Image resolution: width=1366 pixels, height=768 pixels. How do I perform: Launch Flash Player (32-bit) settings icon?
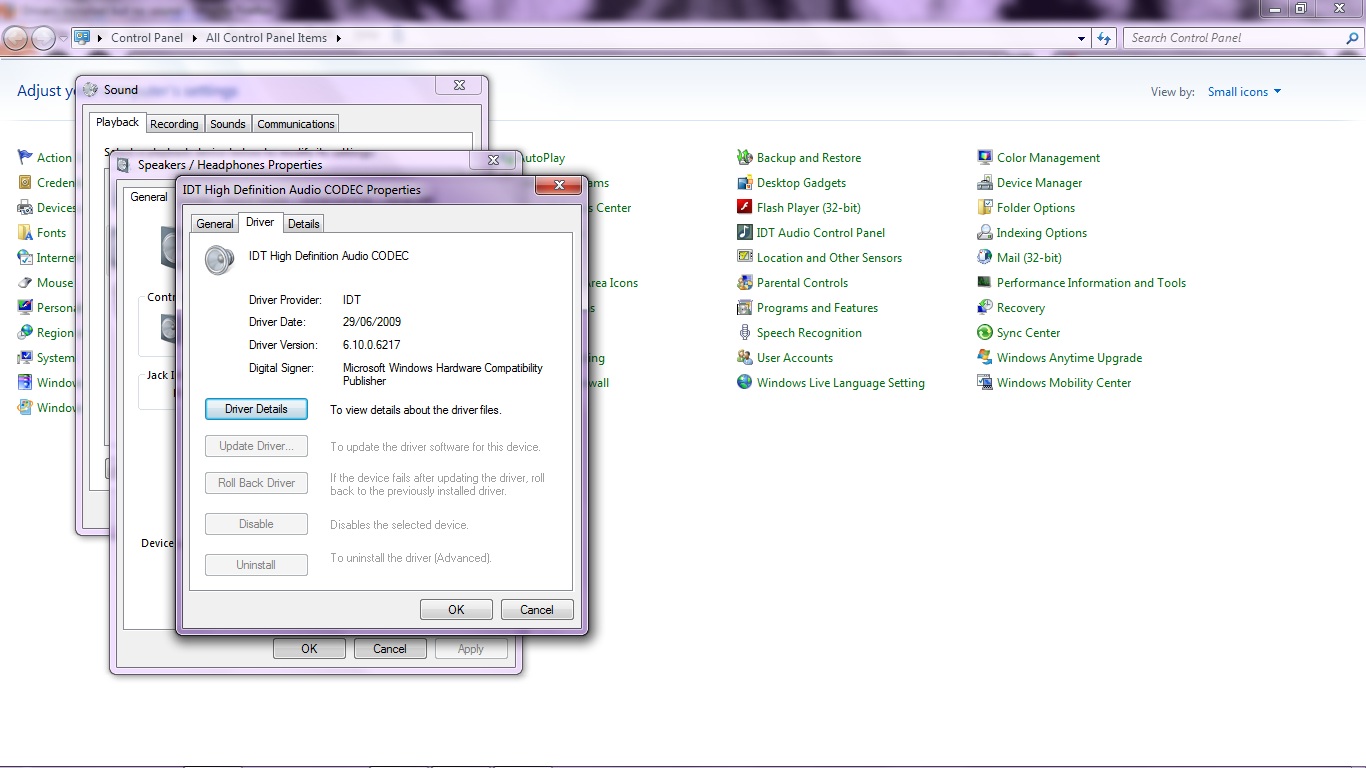(744, 208)
